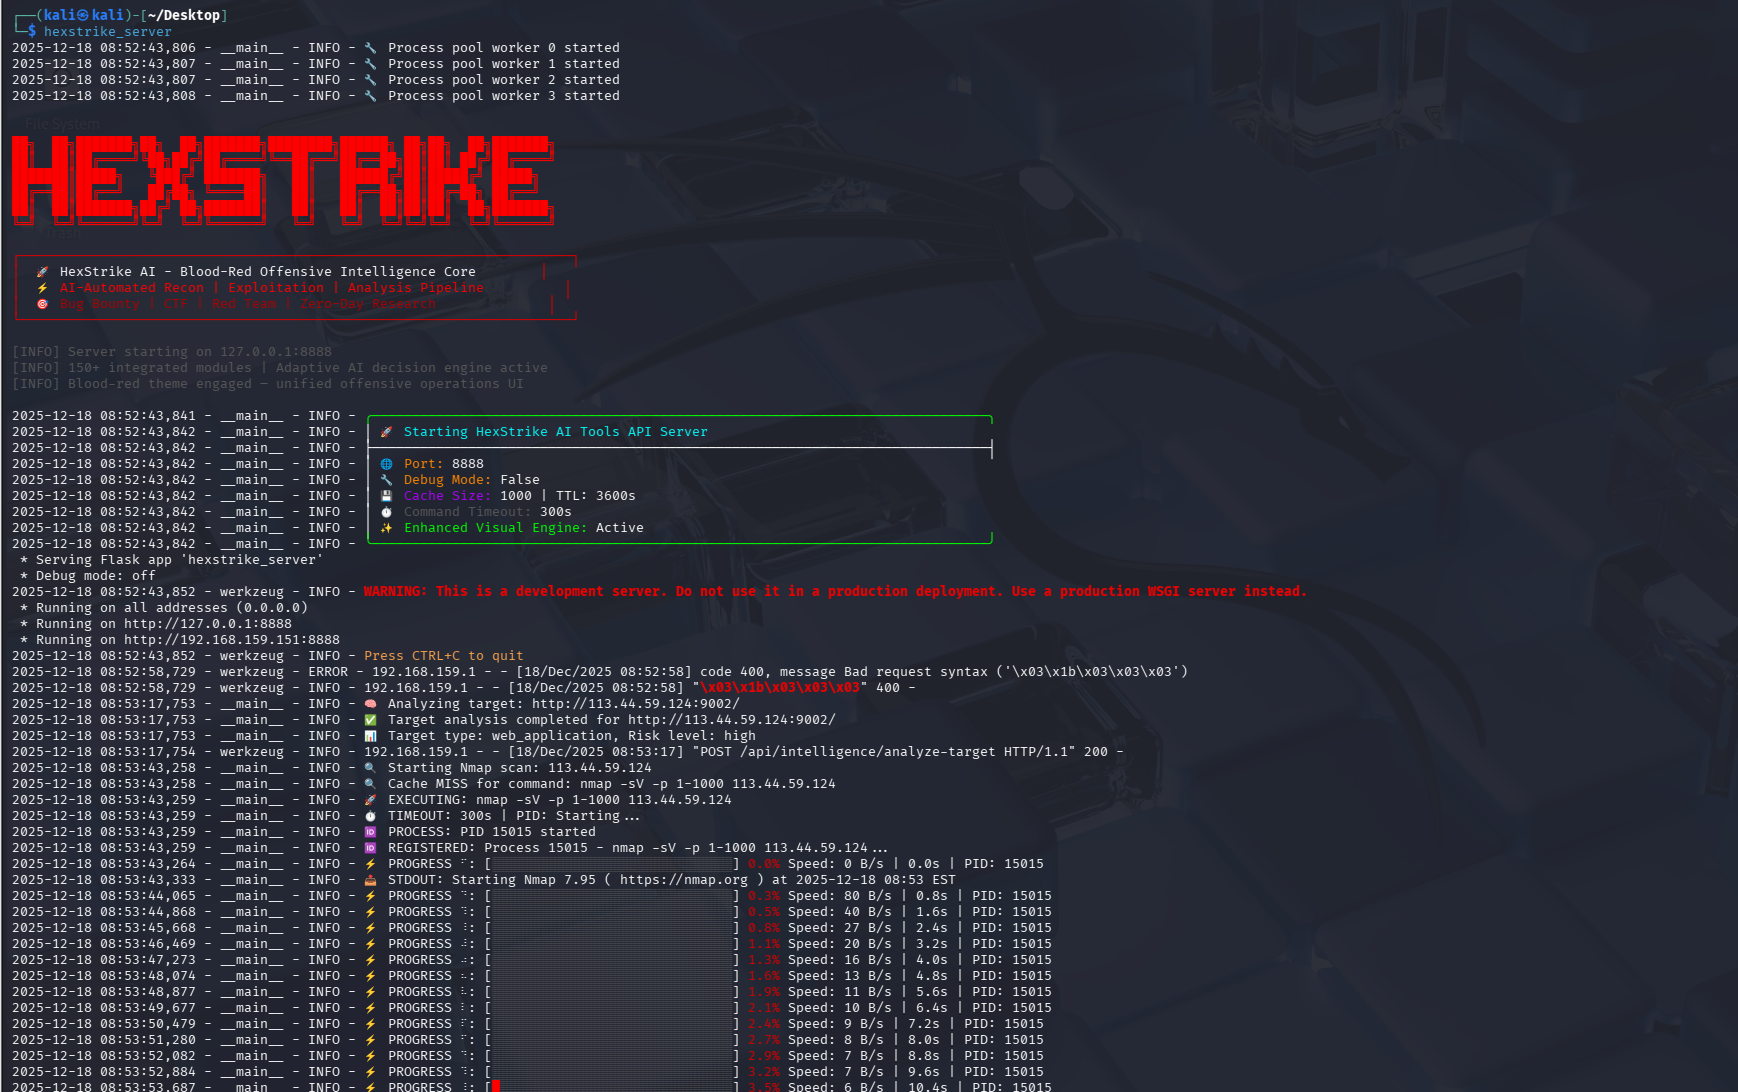Click the bar chart icon beside Target type

click(x=370, y=736)
